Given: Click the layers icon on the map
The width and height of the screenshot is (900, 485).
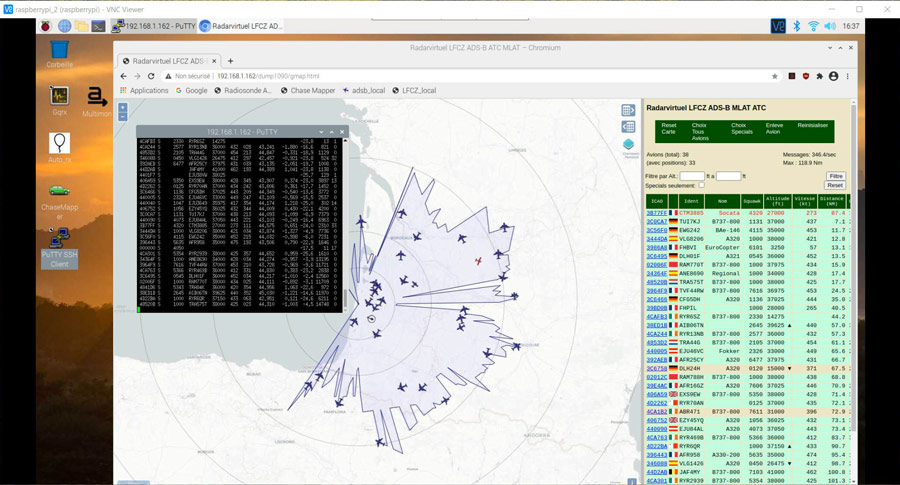Looking at the screenshot, I should pos(629,144).
